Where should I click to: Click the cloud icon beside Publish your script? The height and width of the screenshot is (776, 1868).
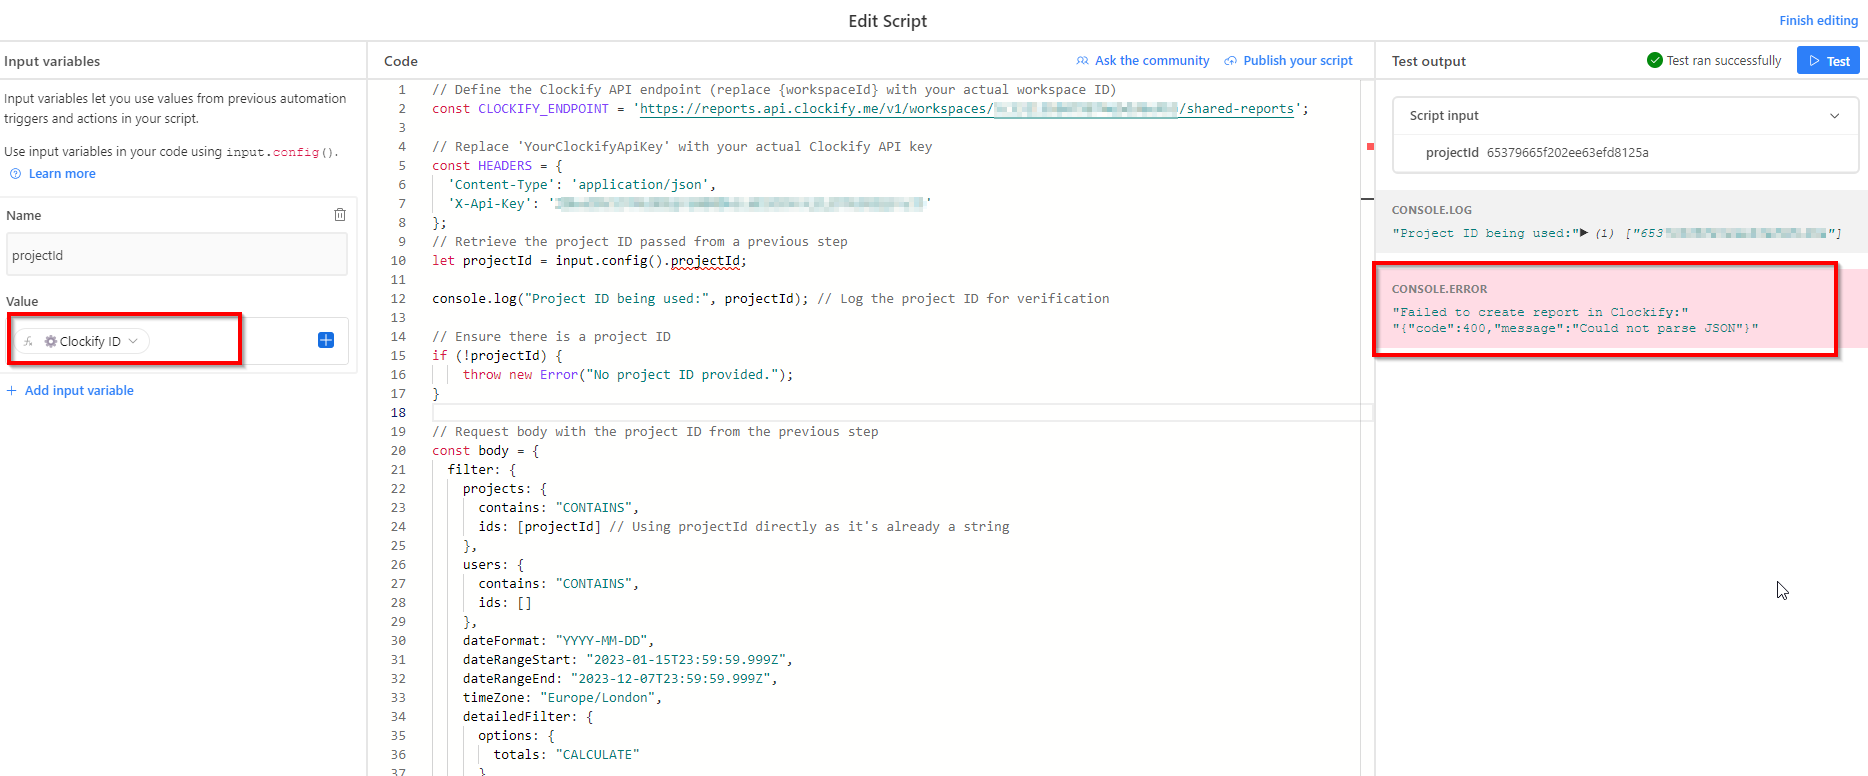point(1231,61)
